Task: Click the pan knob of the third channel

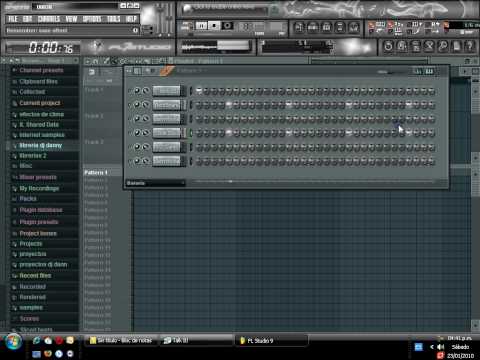Action: click(137, 119)
